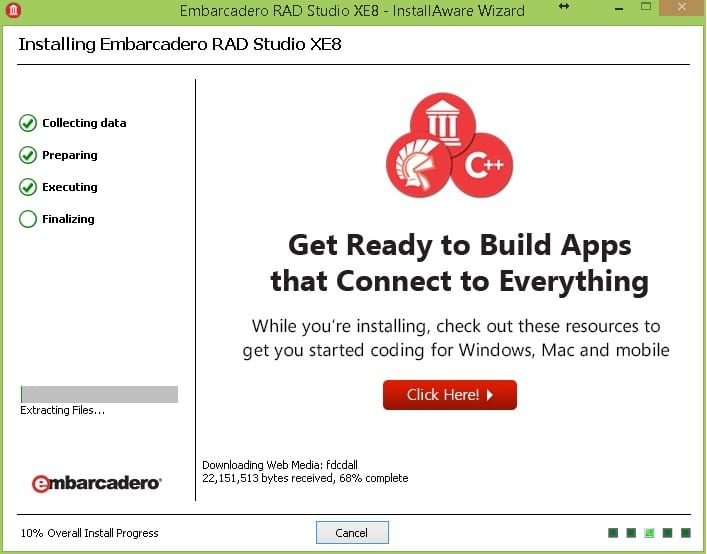Screen dimensions: 707x554
Task: Click 'Extracting Files...' status text
Action: [62, 410]
